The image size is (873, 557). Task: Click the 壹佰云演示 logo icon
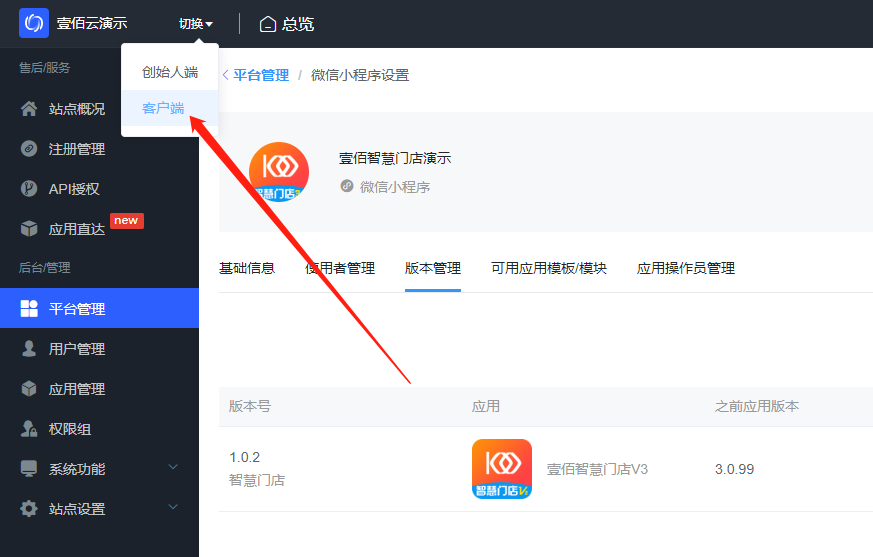pyautogui.click(x=33, y=23)
